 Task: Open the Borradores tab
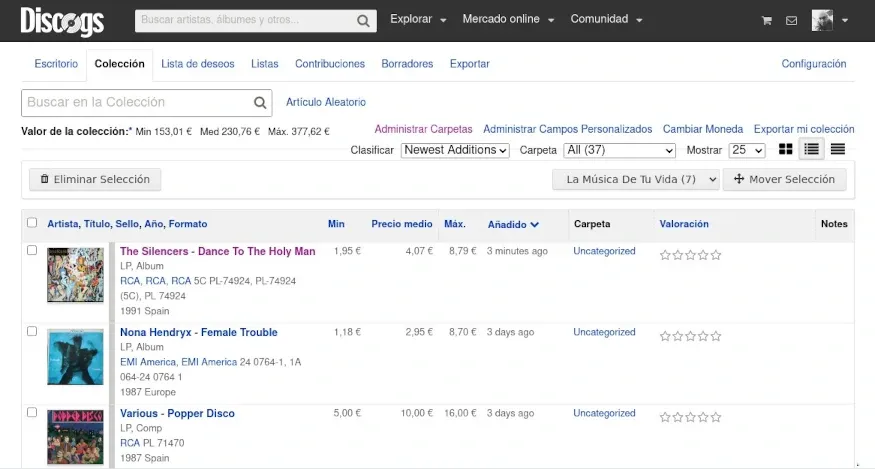pyautogui.click(x=407, y=64)
